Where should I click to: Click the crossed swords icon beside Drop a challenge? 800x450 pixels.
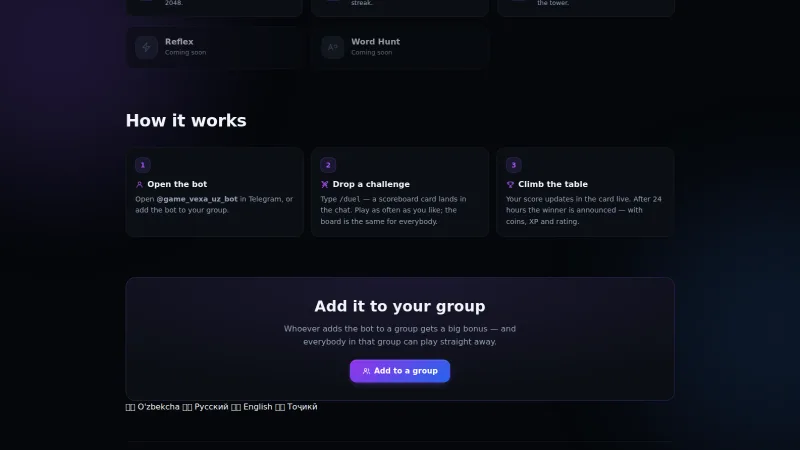(324, 185)
